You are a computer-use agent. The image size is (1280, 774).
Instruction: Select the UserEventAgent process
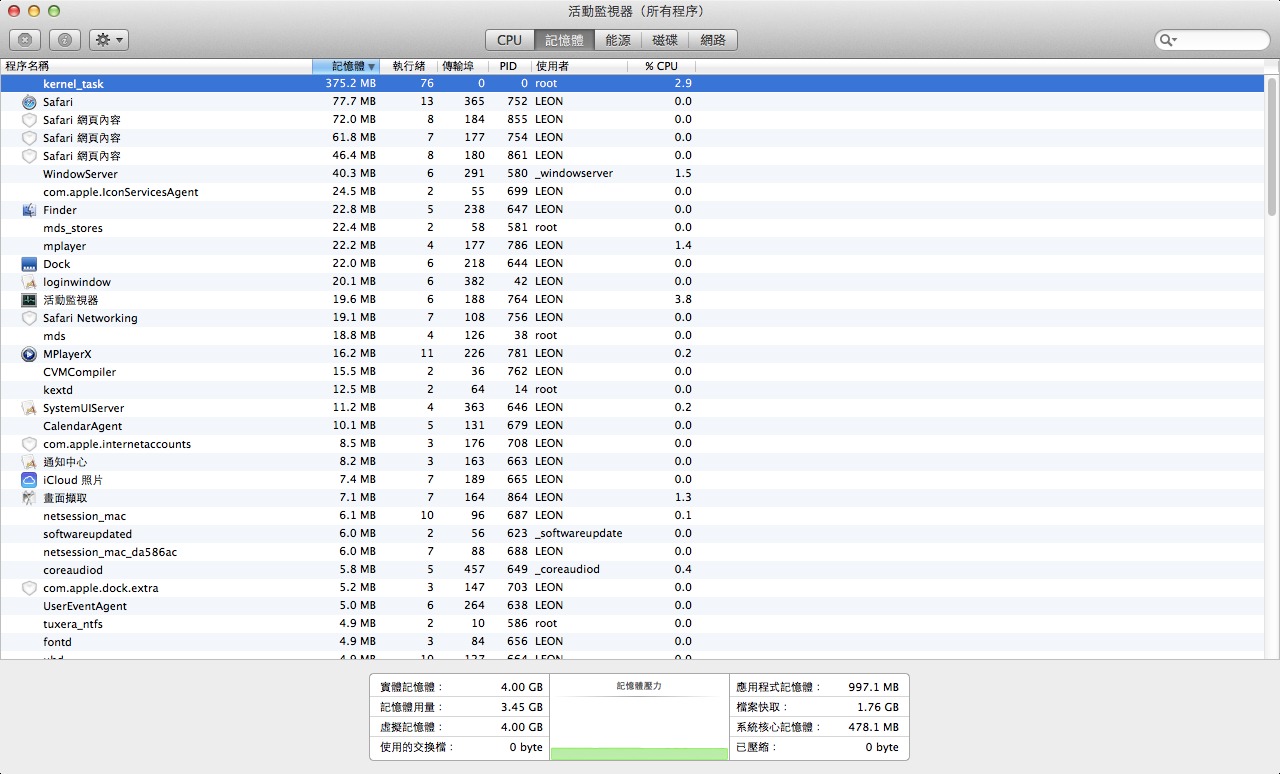click(633, 606)
